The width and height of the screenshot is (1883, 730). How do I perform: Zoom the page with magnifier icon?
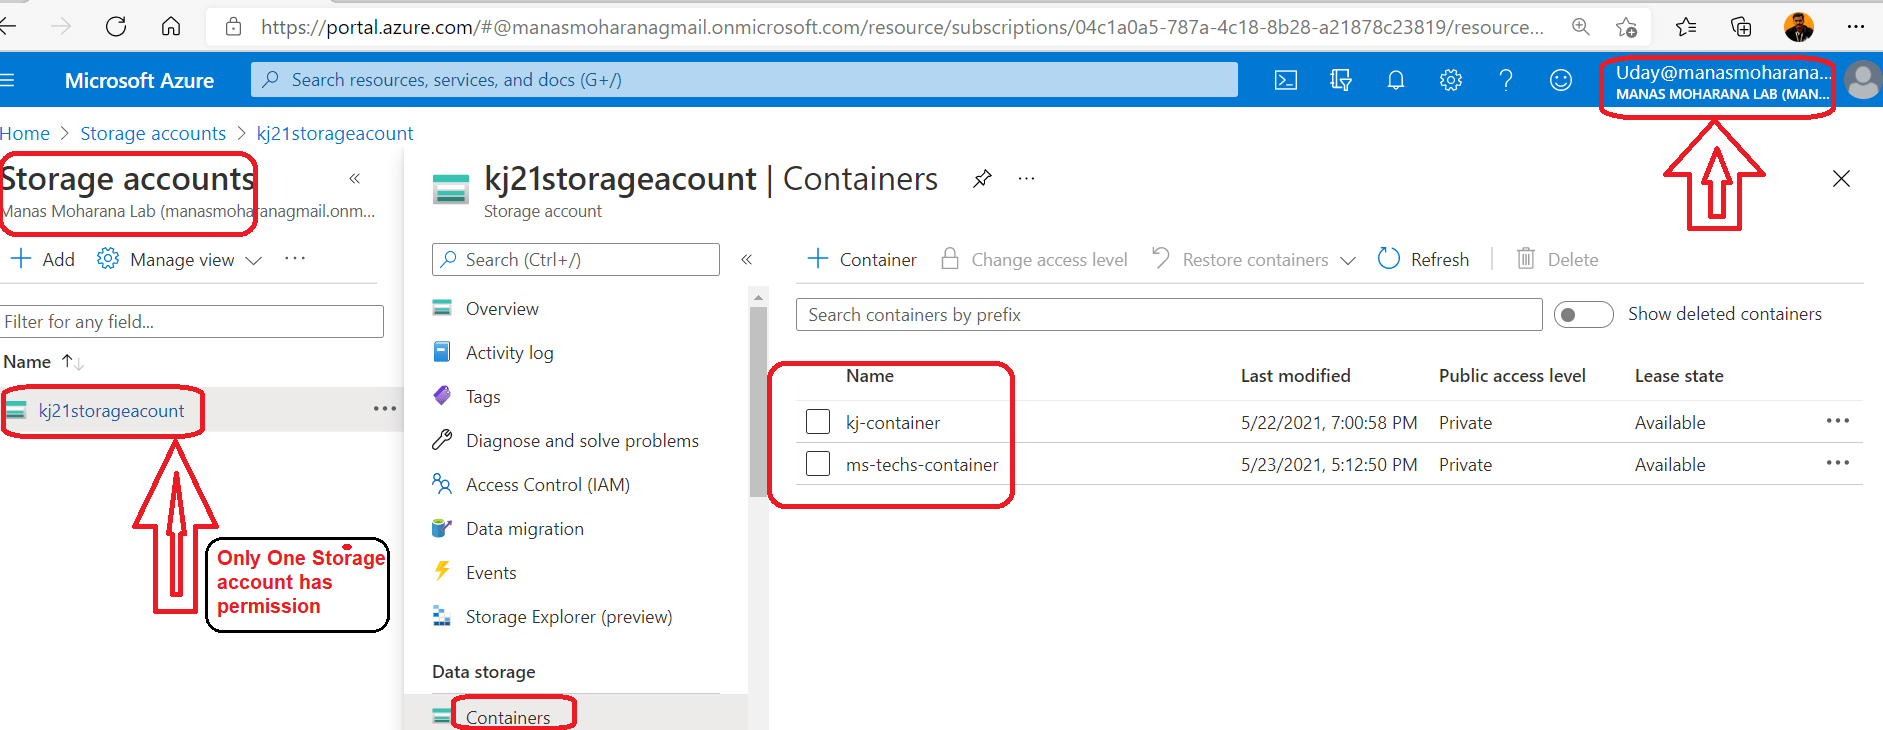tap(1581, 26)
